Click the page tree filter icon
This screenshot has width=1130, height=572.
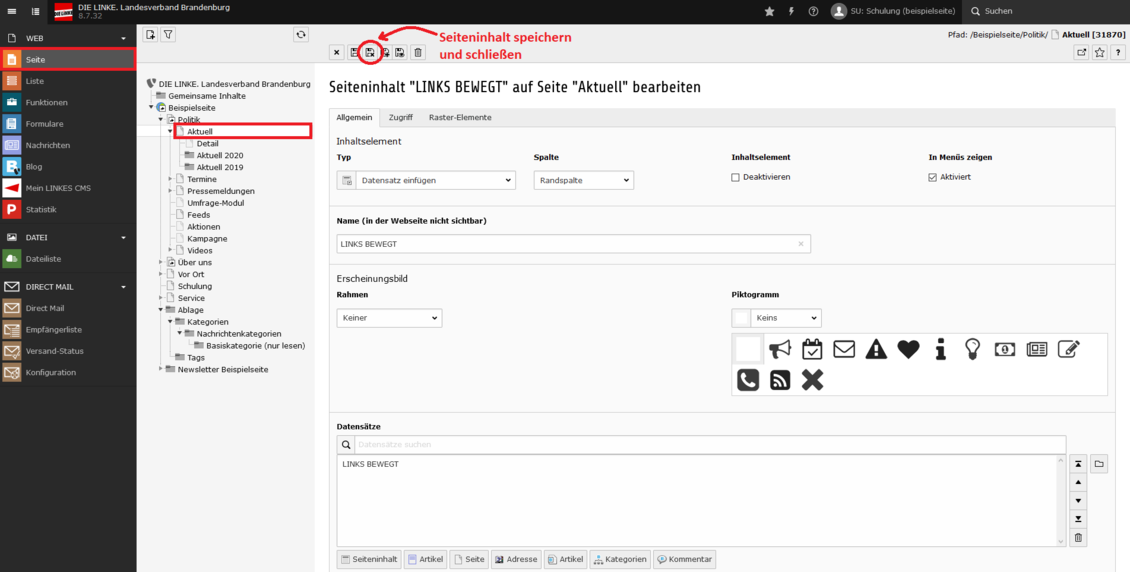tap(167, 35)
